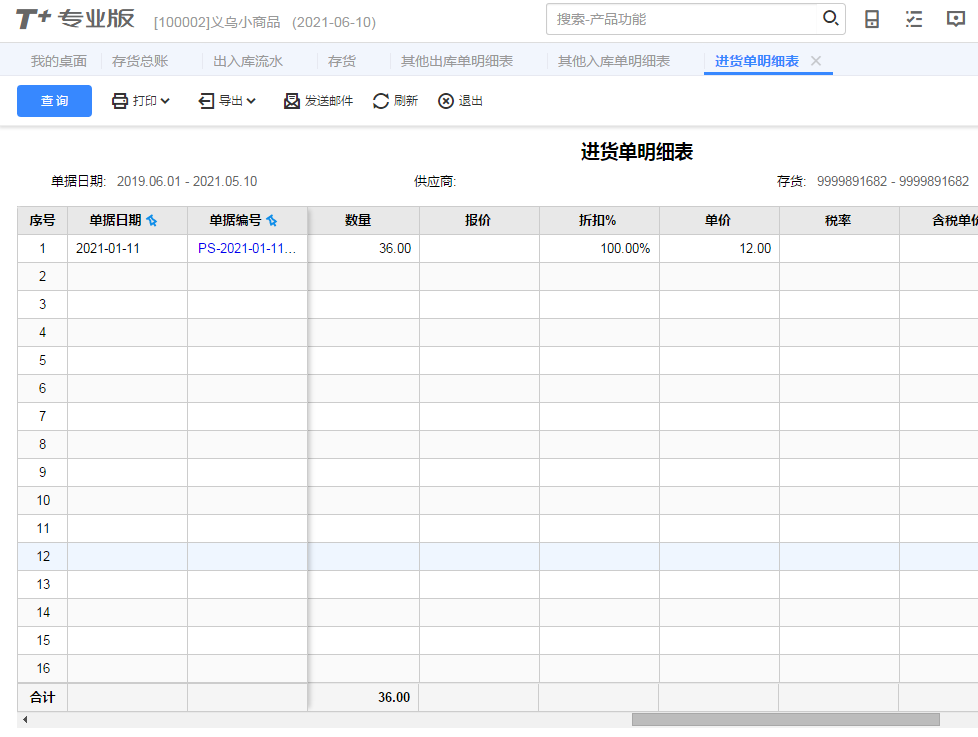The height and width of the screenshot is (737, 978).
Task: Click the search magnifier icon
Action: (830, 18)
